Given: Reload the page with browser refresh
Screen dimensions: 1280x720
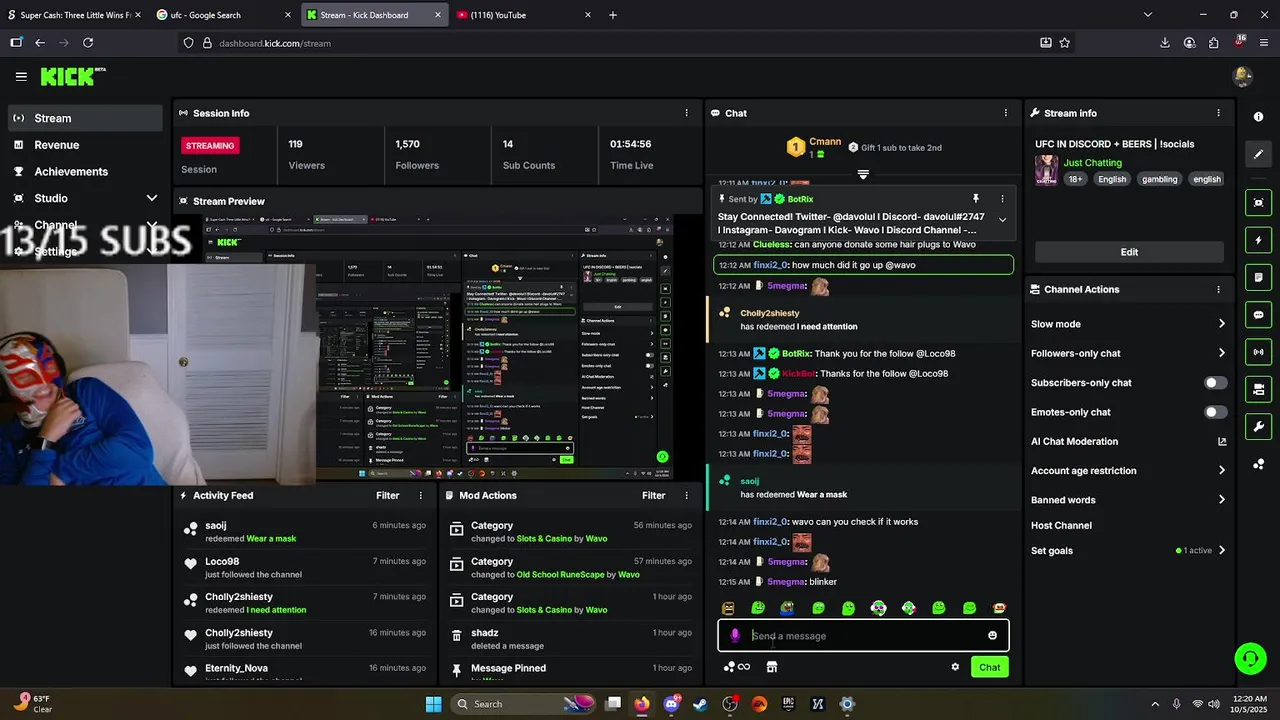Looking at the screenshot, I should coord(88,43).
